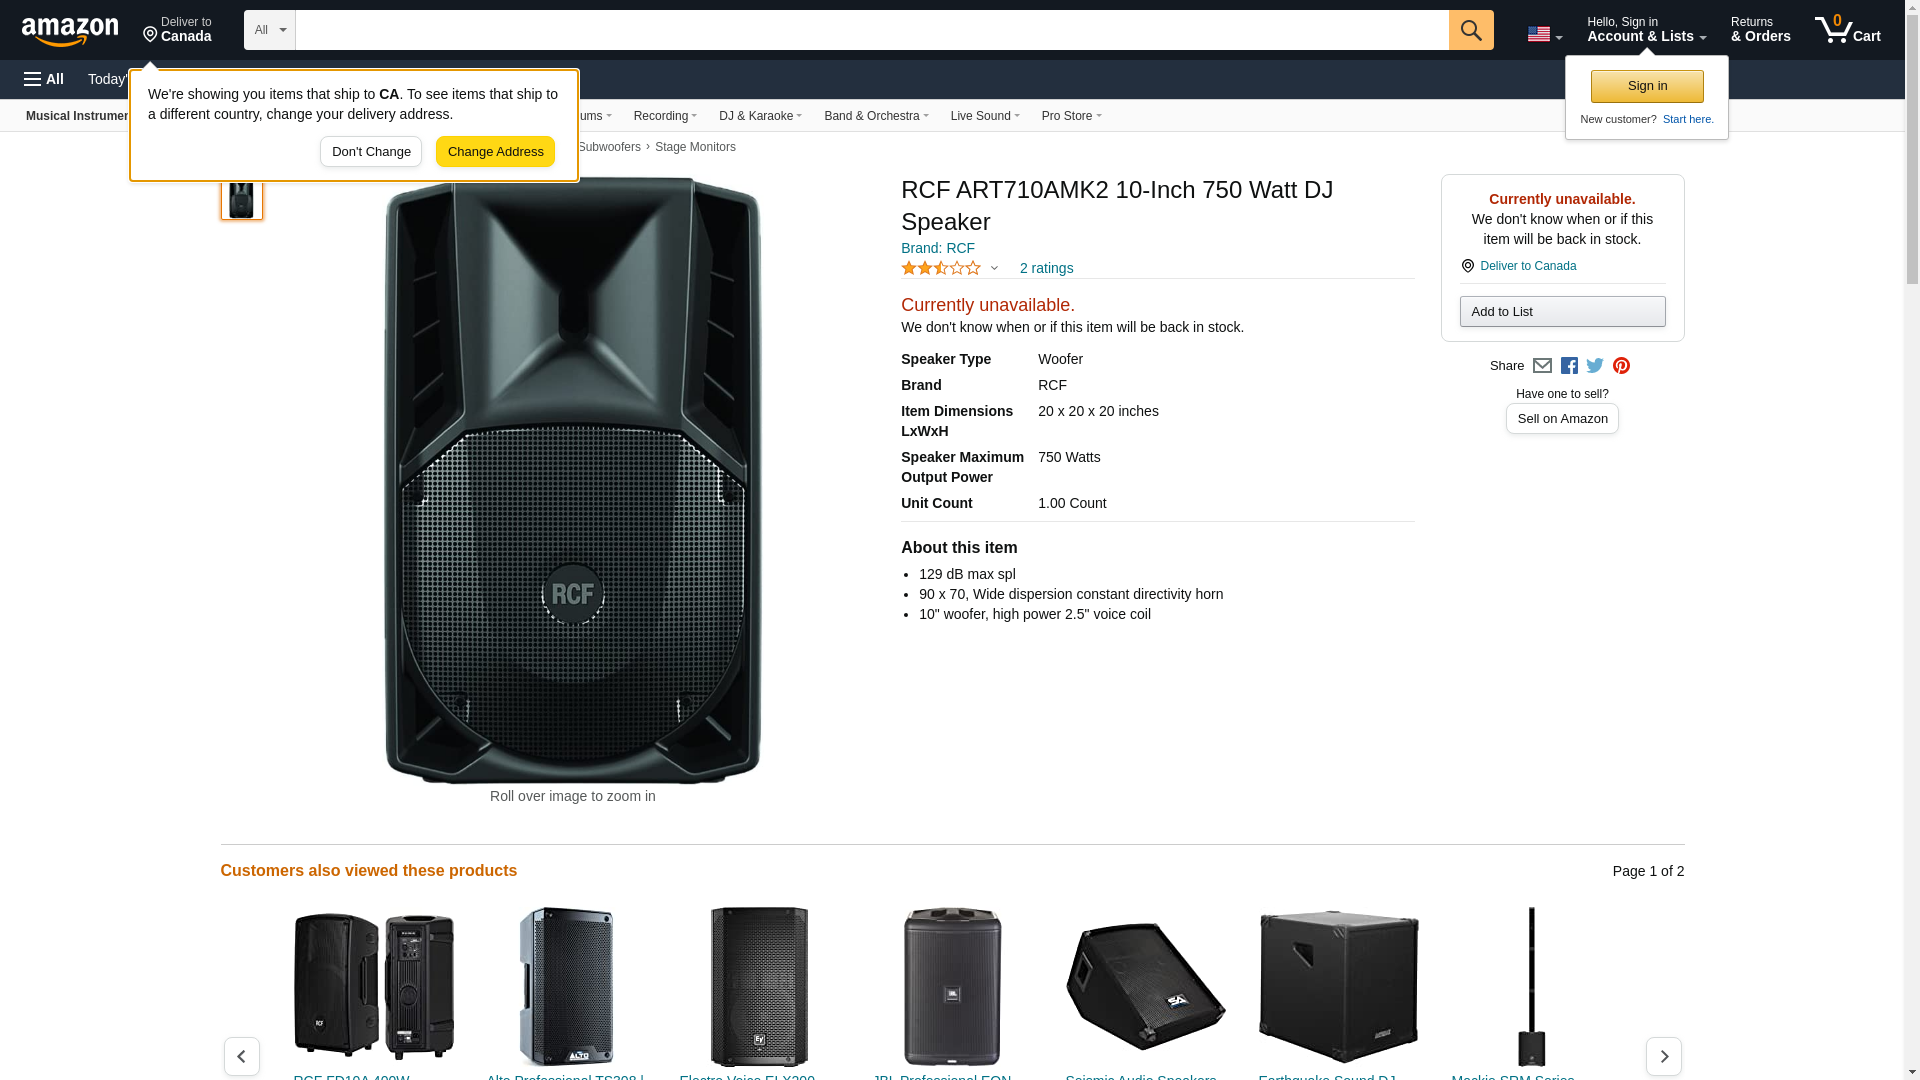Open the All hamburger menu
This screenshot has width=1920, height=1080.
coord(44,79)
